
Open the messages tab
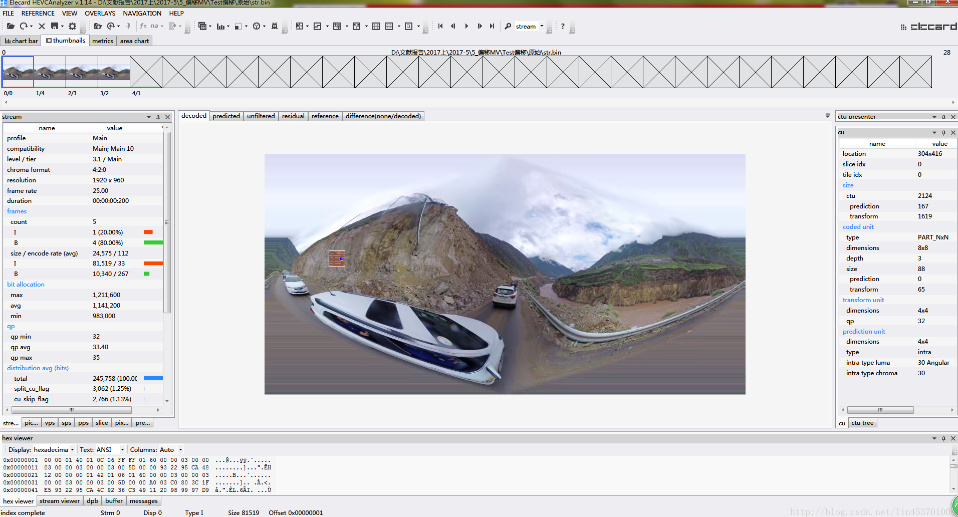[143, 501]
